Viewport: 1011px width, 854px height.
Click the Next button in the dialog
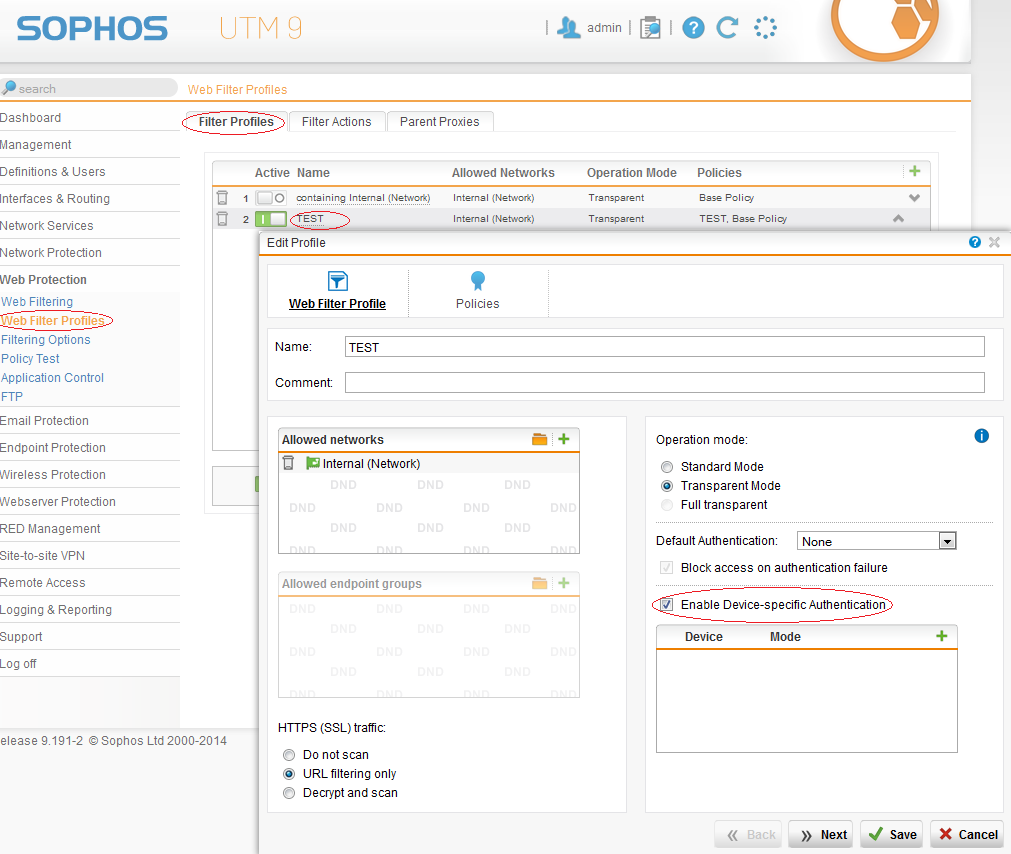[820, 834]
